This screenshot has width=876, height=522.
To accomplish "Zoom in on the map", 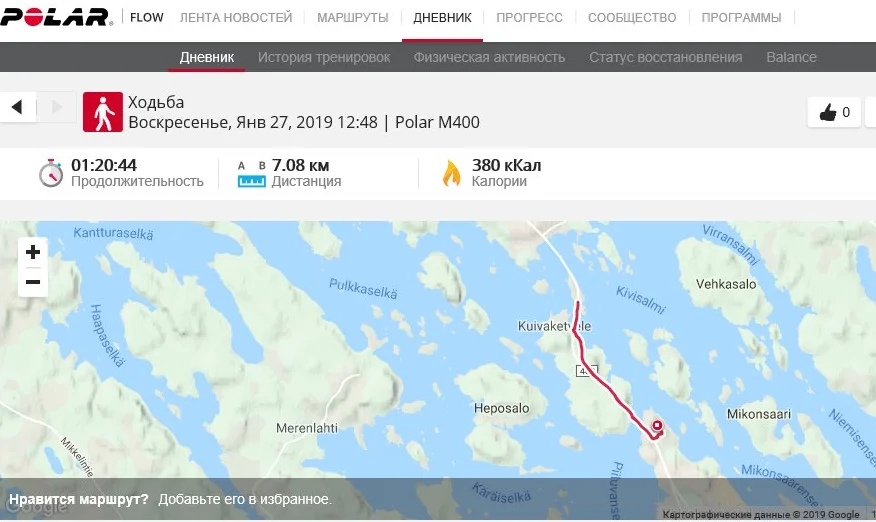I will [33, 252].
